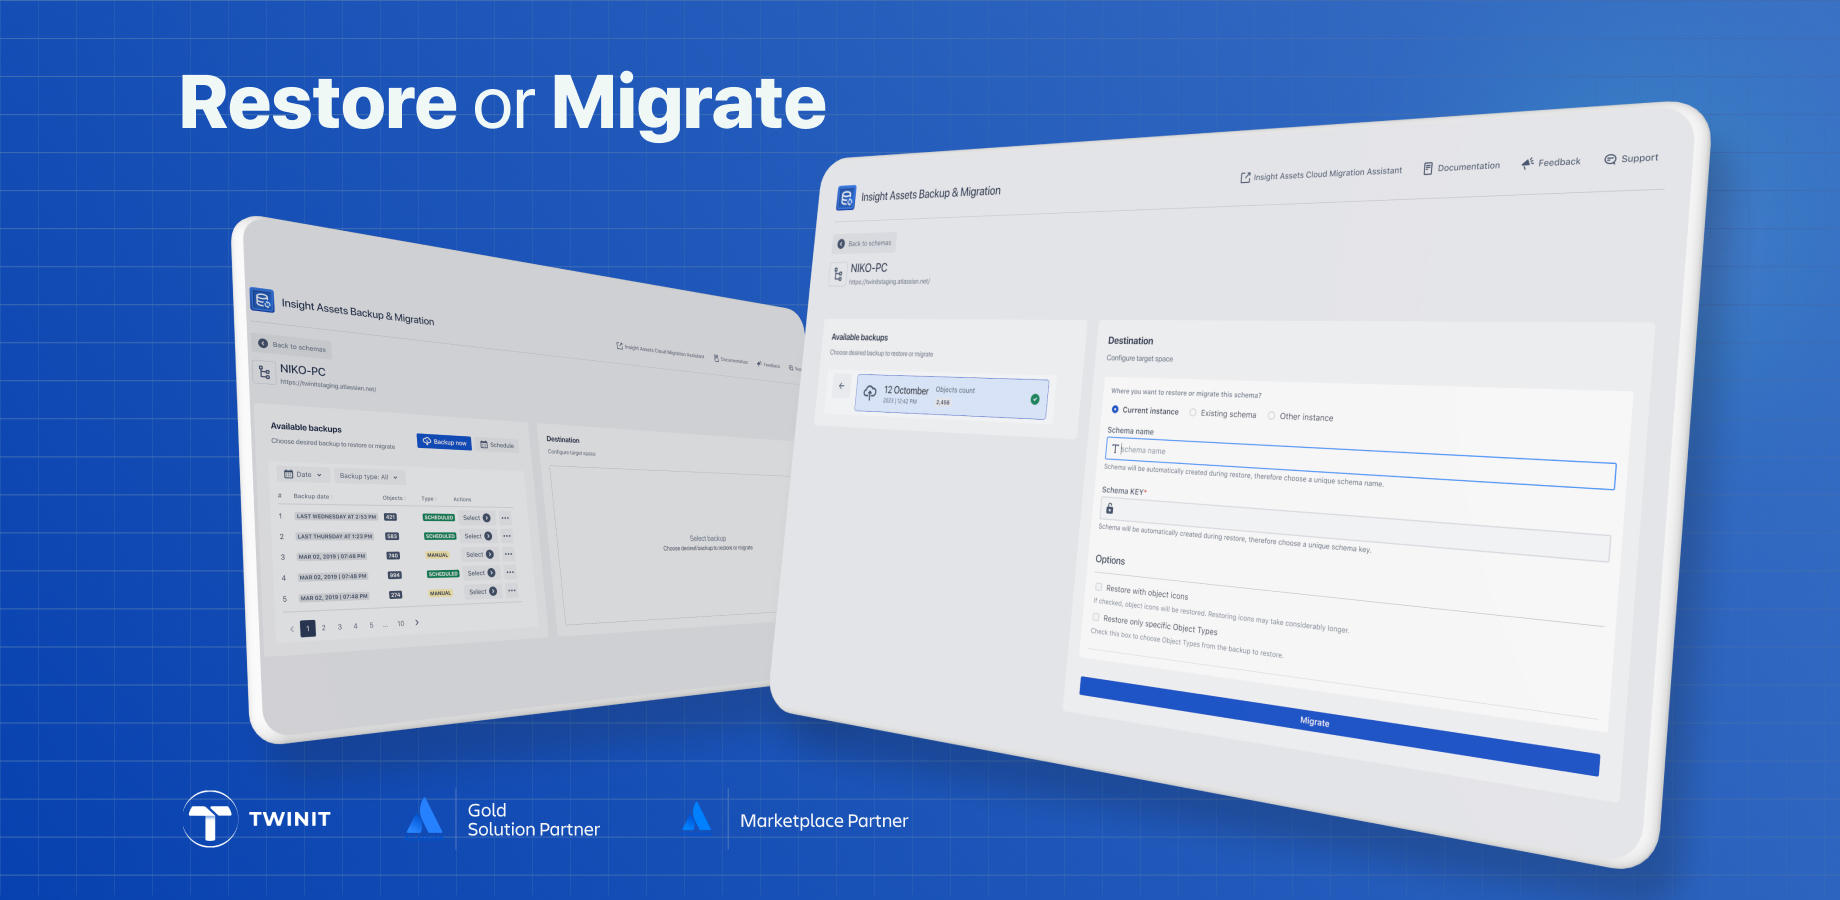The image size is (1840, 900).
Task: Open Support on the right tablet
Action: pyautogui.click(x=1631, y=158)
